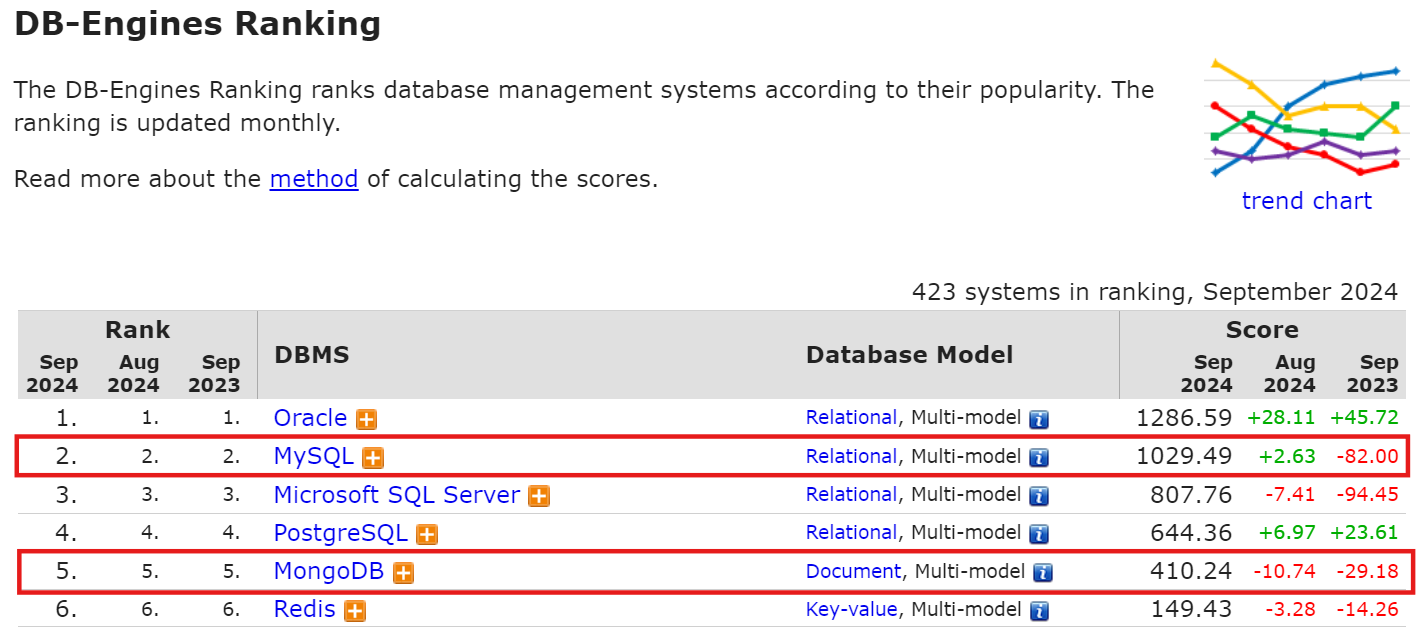Click the +28.11 change value

1281,418
